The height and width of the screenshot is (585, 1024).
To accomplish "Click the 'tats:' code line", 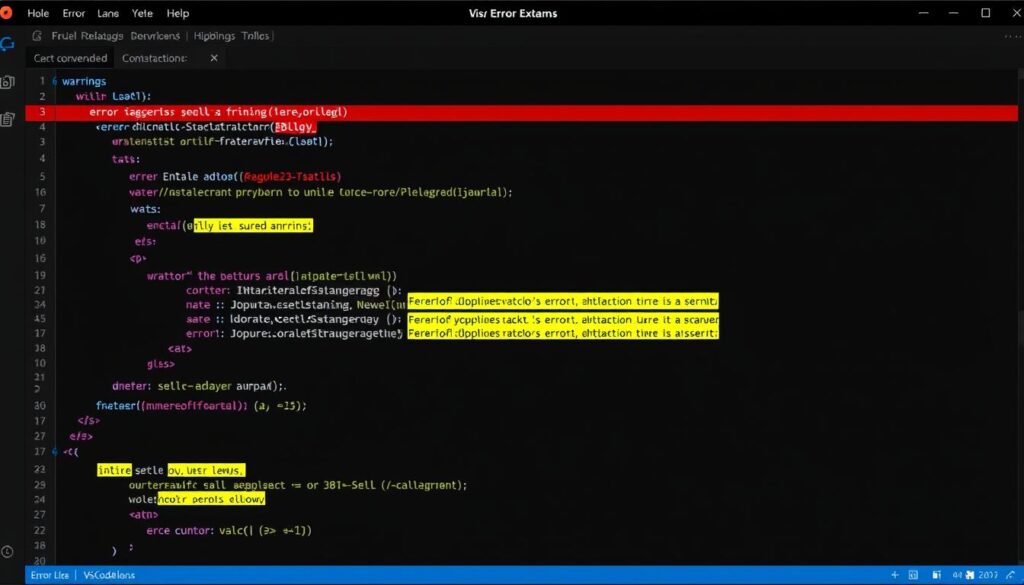I will click(x=125, y=159).
